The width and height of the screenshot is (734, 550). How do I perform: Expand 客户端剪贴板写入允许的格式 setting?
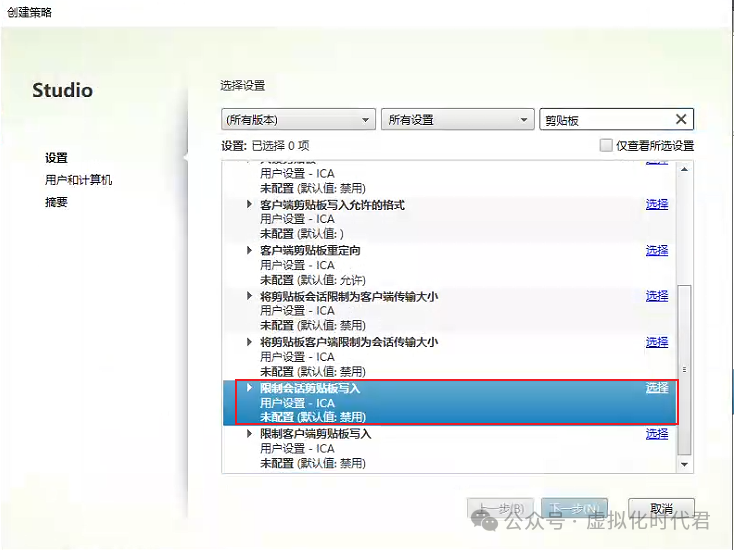coord(250,204)
